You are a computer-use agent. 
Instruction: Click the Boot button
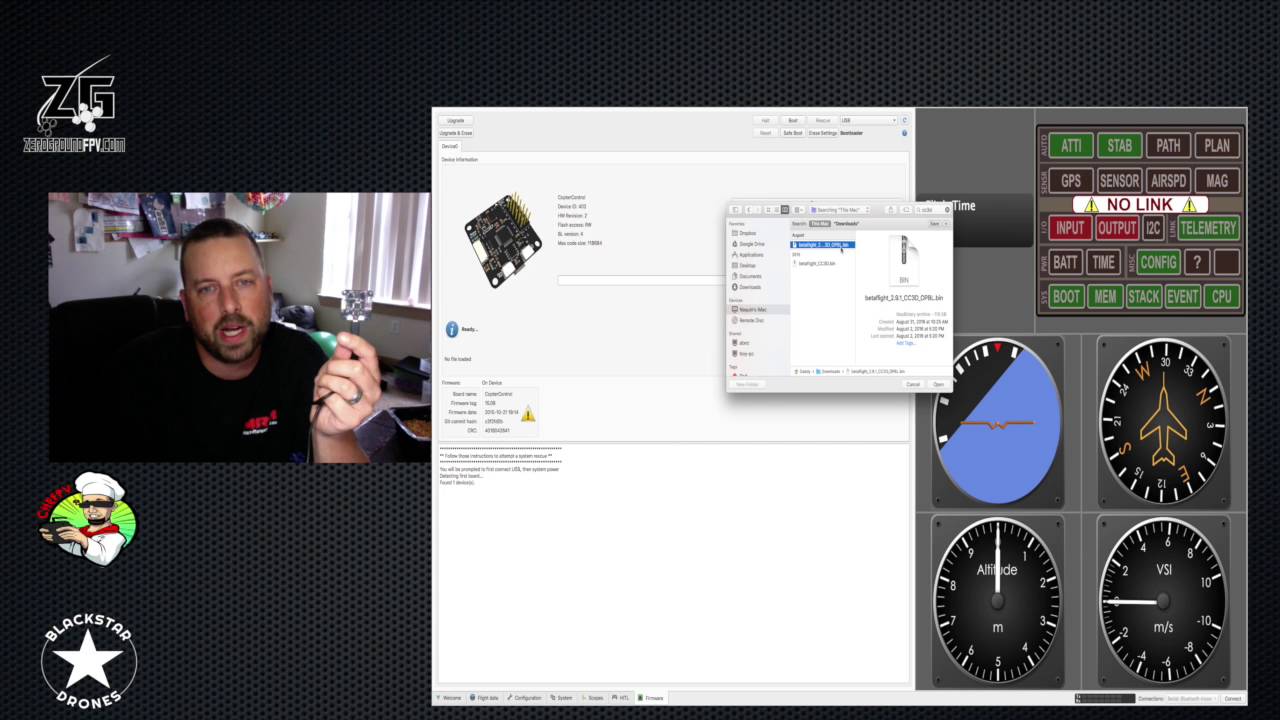click(x=793, y=120)
